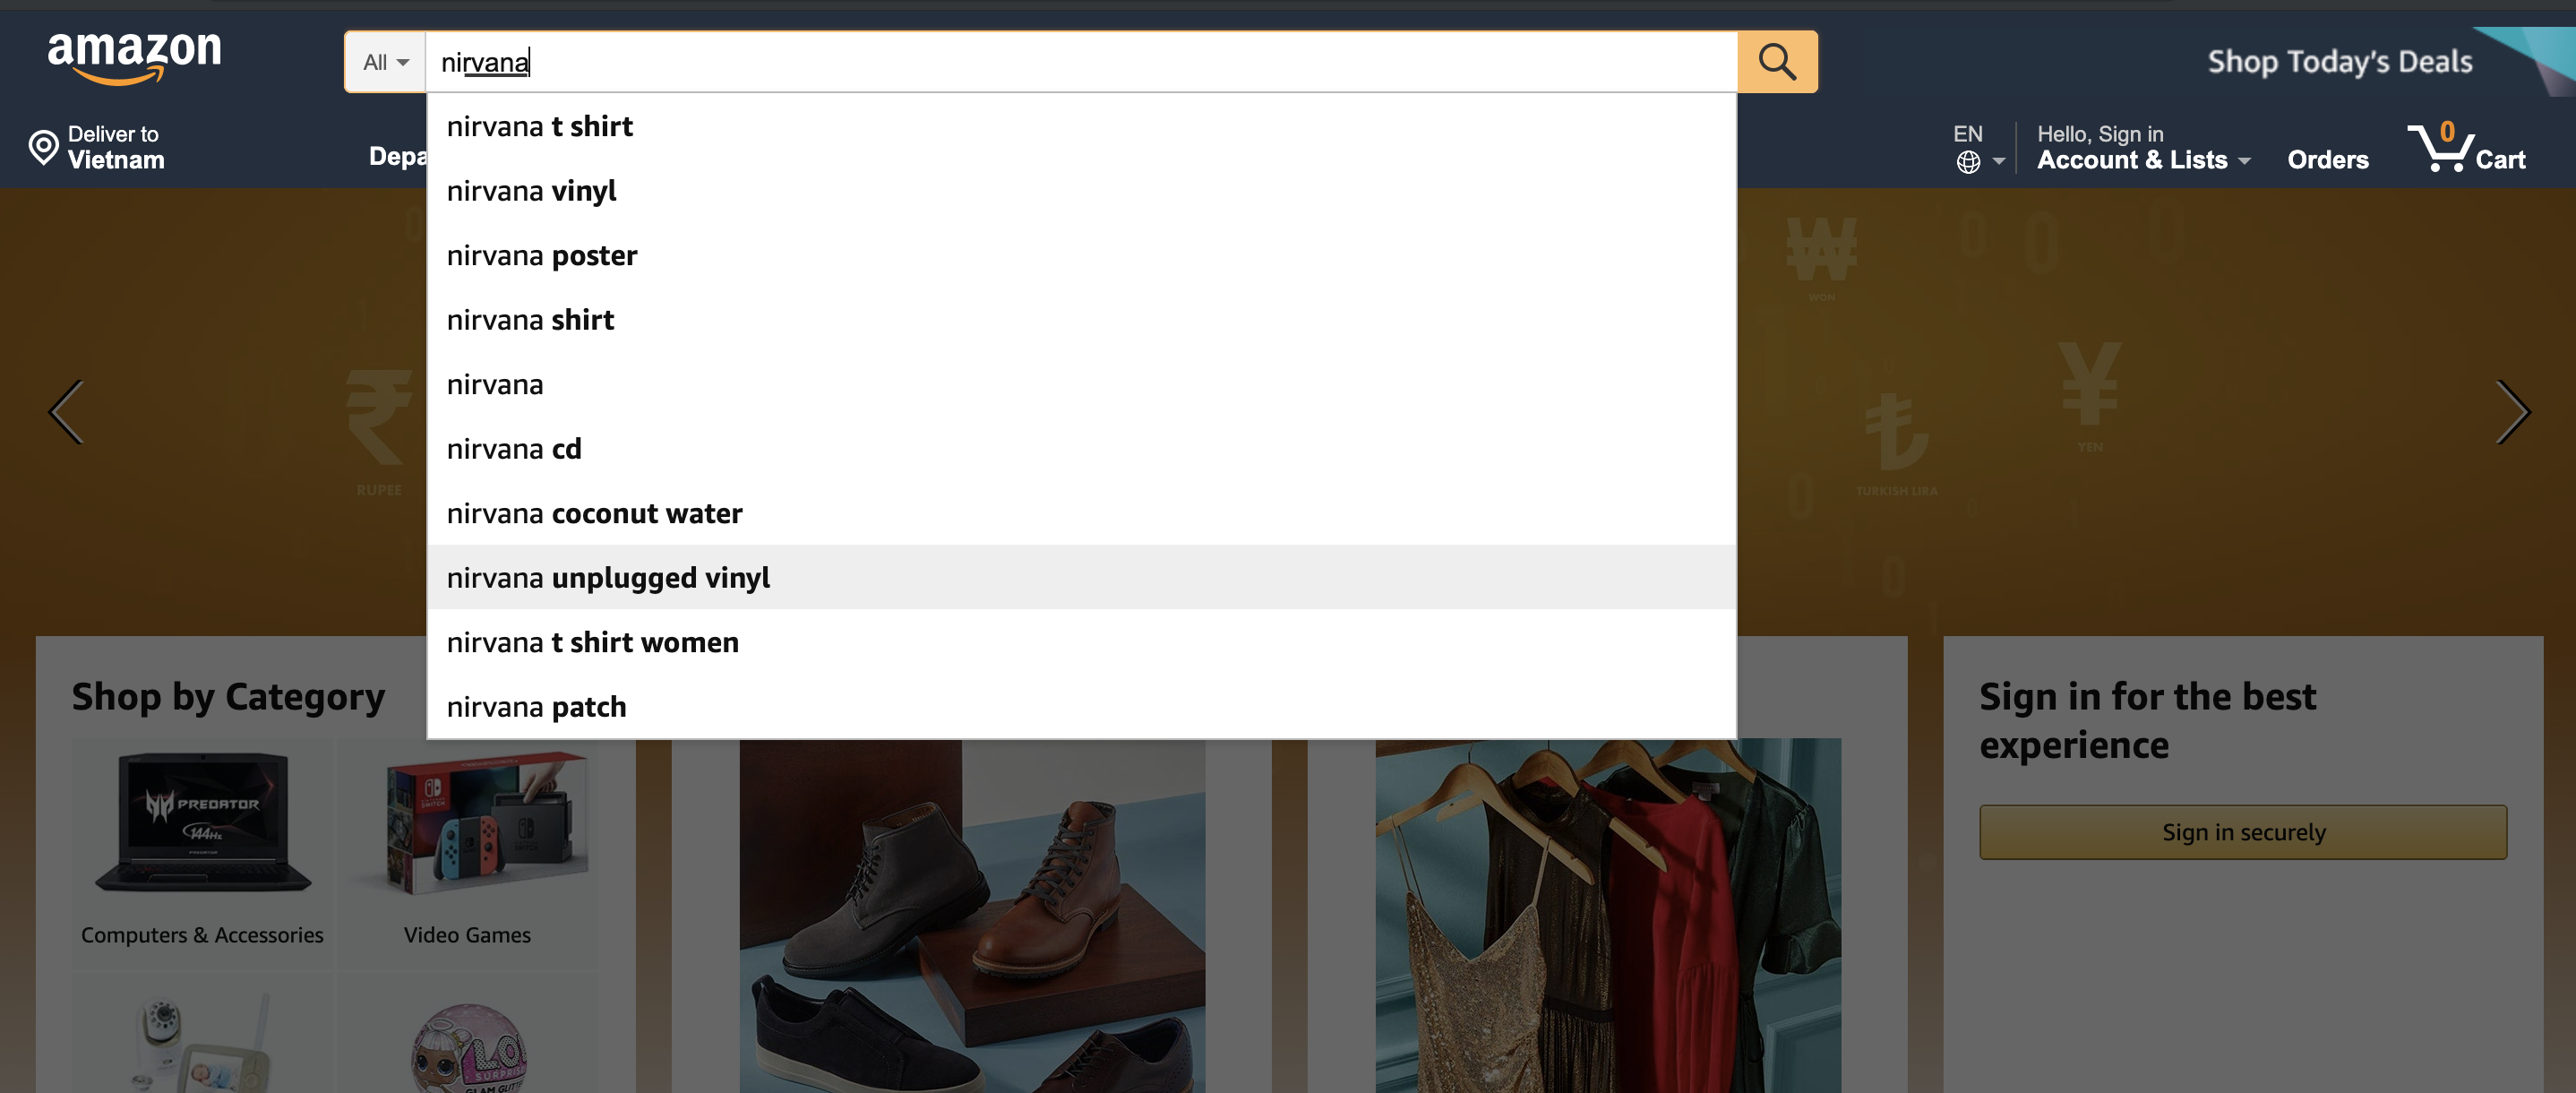Expand the EN language dropdown arrow

[1998, 161]
